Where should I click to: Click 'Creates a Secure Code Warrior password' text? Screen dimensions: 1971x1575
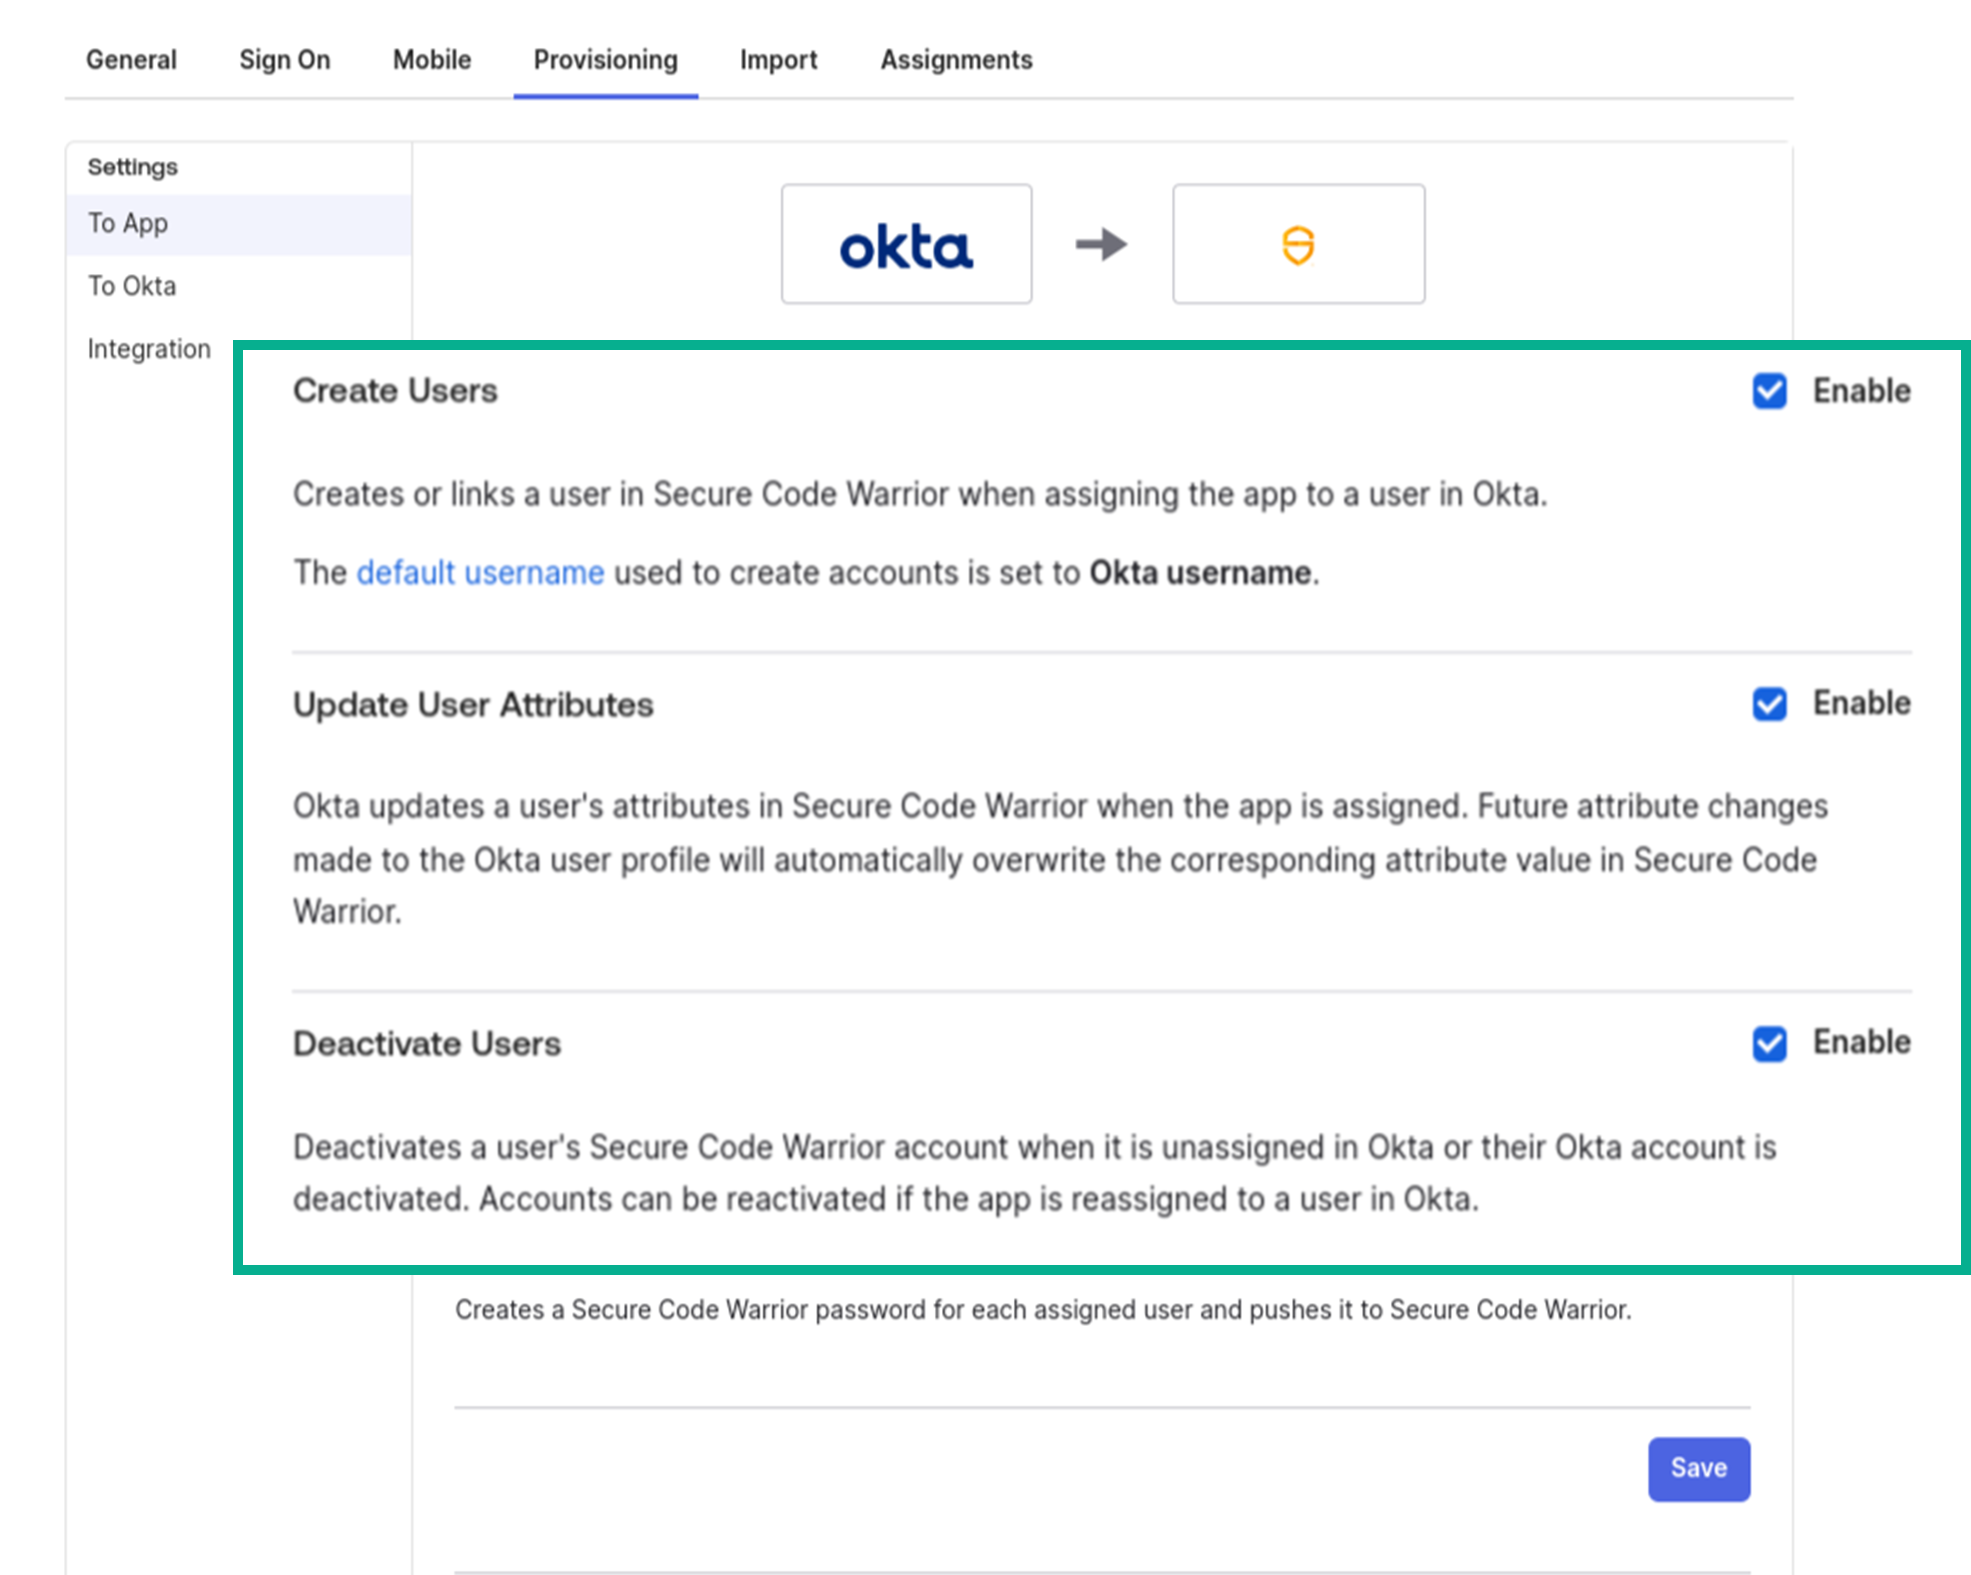(1043, 1310)
